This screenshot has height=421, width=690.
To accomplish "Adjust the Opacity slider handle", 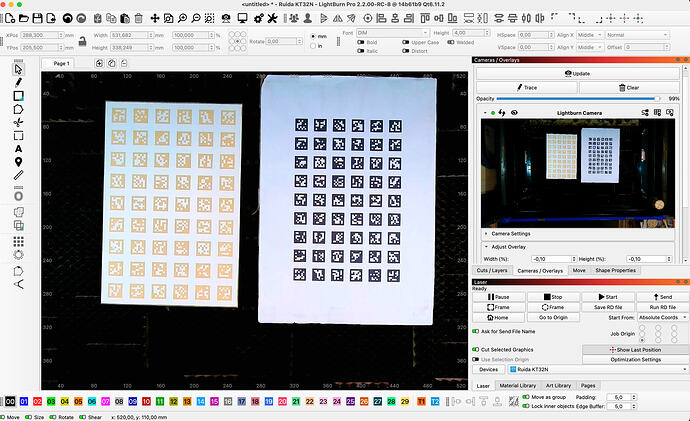I will click(657, 99).
